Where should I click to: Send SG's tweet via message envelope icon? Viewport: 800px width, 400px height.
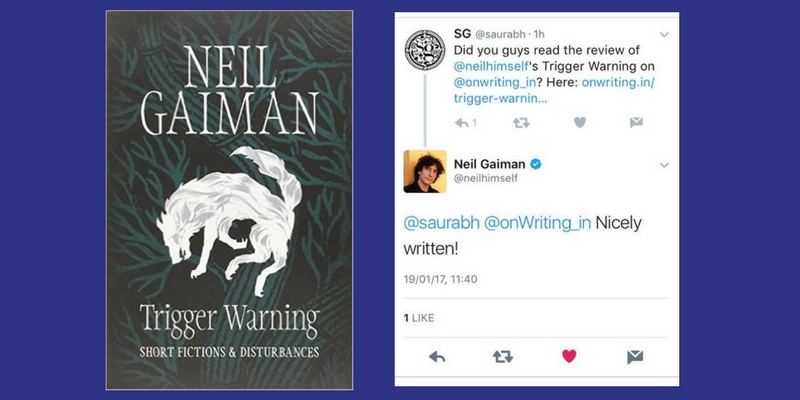click(636, 122)
